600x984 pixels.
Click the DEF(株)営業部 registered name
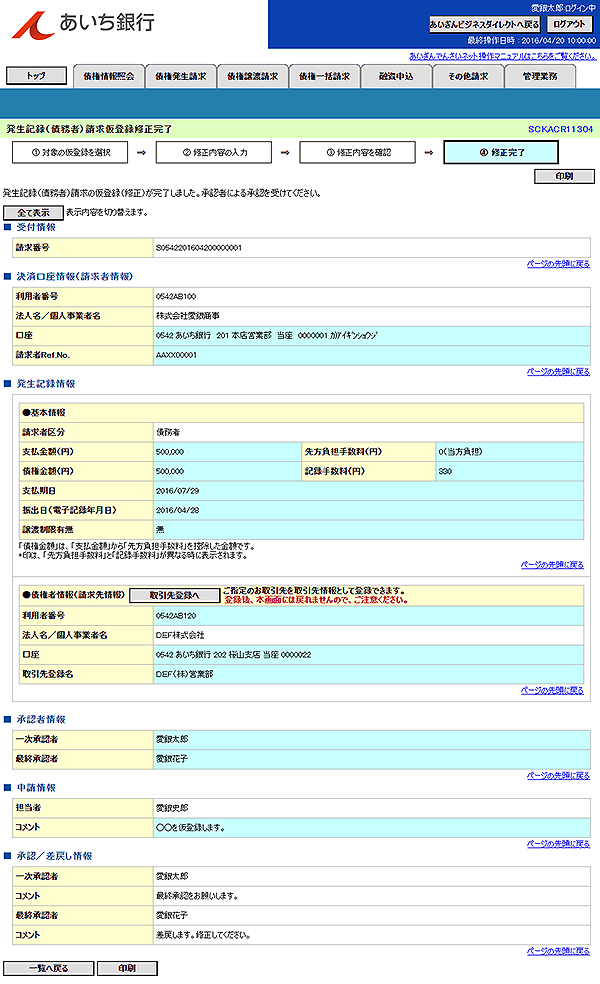point(185,674)
